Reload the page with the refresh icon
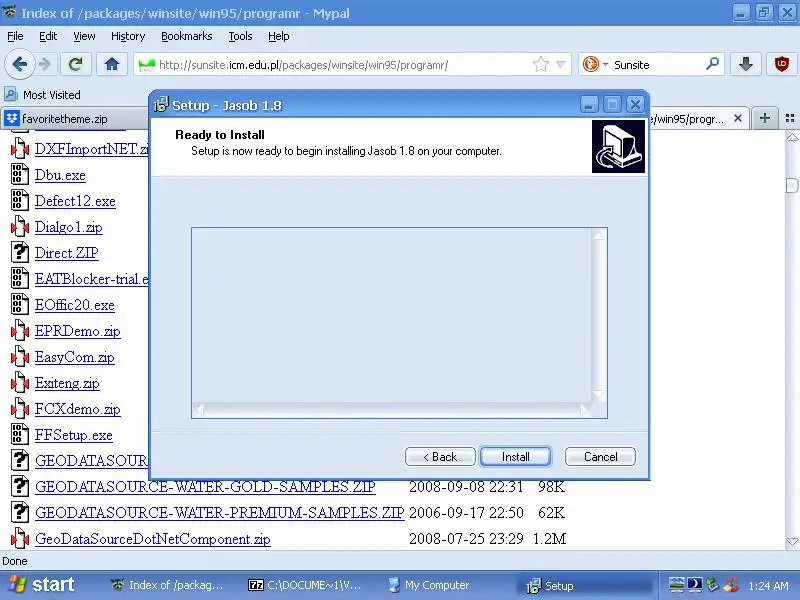The width and height of the screenshot is (800, 600). (76, 64)
